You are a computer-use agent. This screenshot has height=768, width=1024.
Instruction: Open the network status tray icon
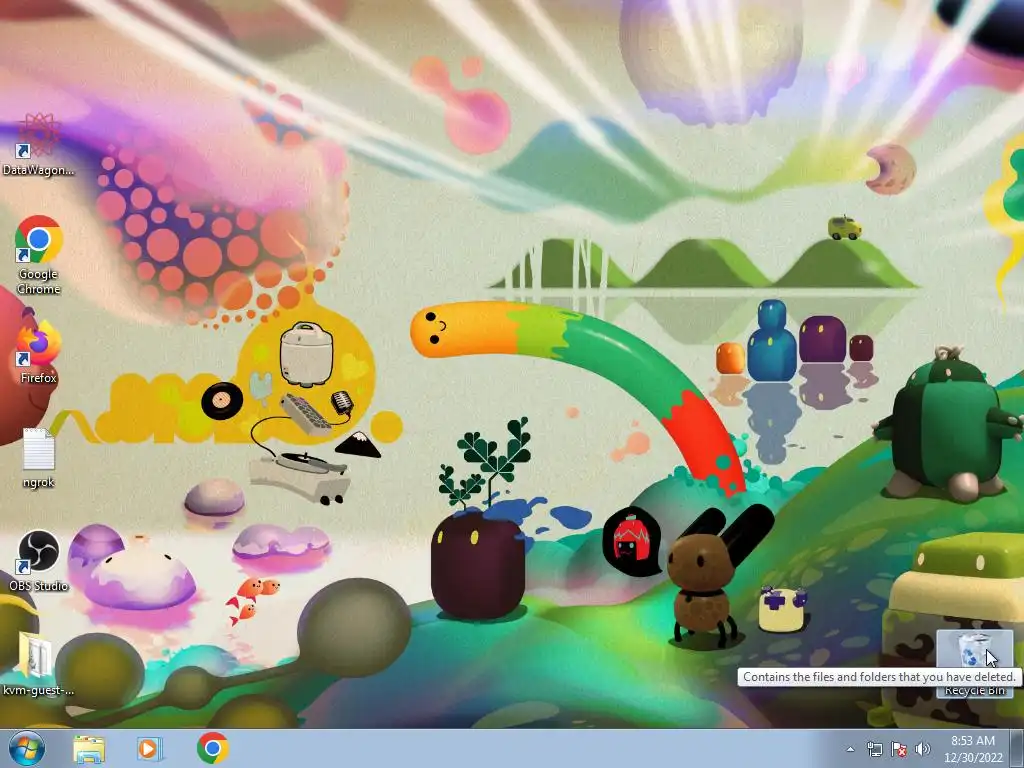coord(874,749)
